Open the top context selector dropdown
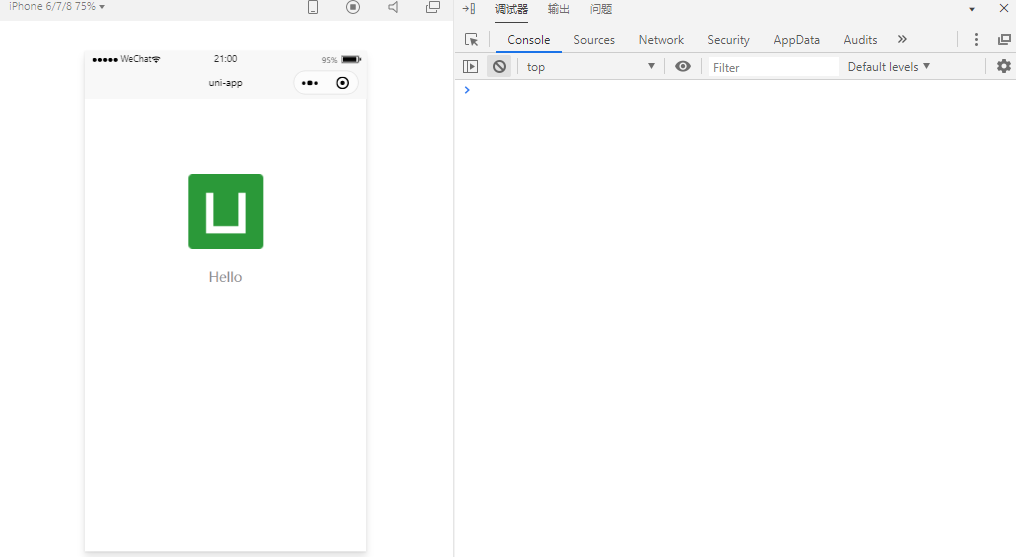This screenshot has width=1016, height=557. tap(590, 67)
